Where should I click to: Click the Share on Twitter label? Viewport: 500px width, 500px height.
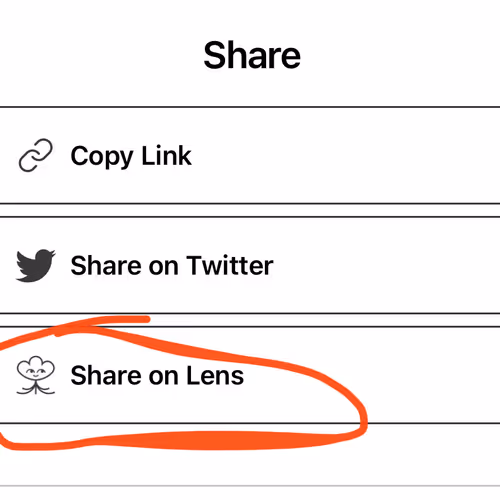pyautogui.click(x=172, y=265)
